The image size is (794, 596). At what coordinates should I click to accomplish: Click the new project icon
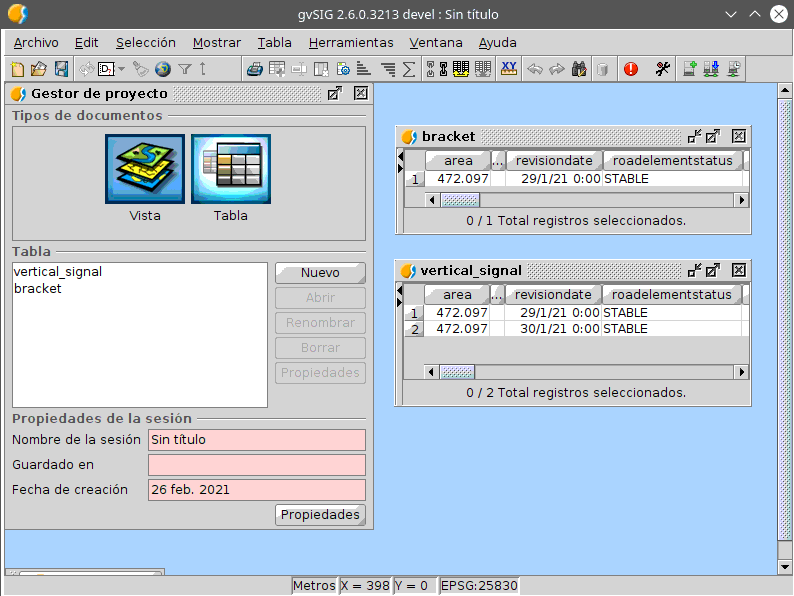[x=18, y=69]
